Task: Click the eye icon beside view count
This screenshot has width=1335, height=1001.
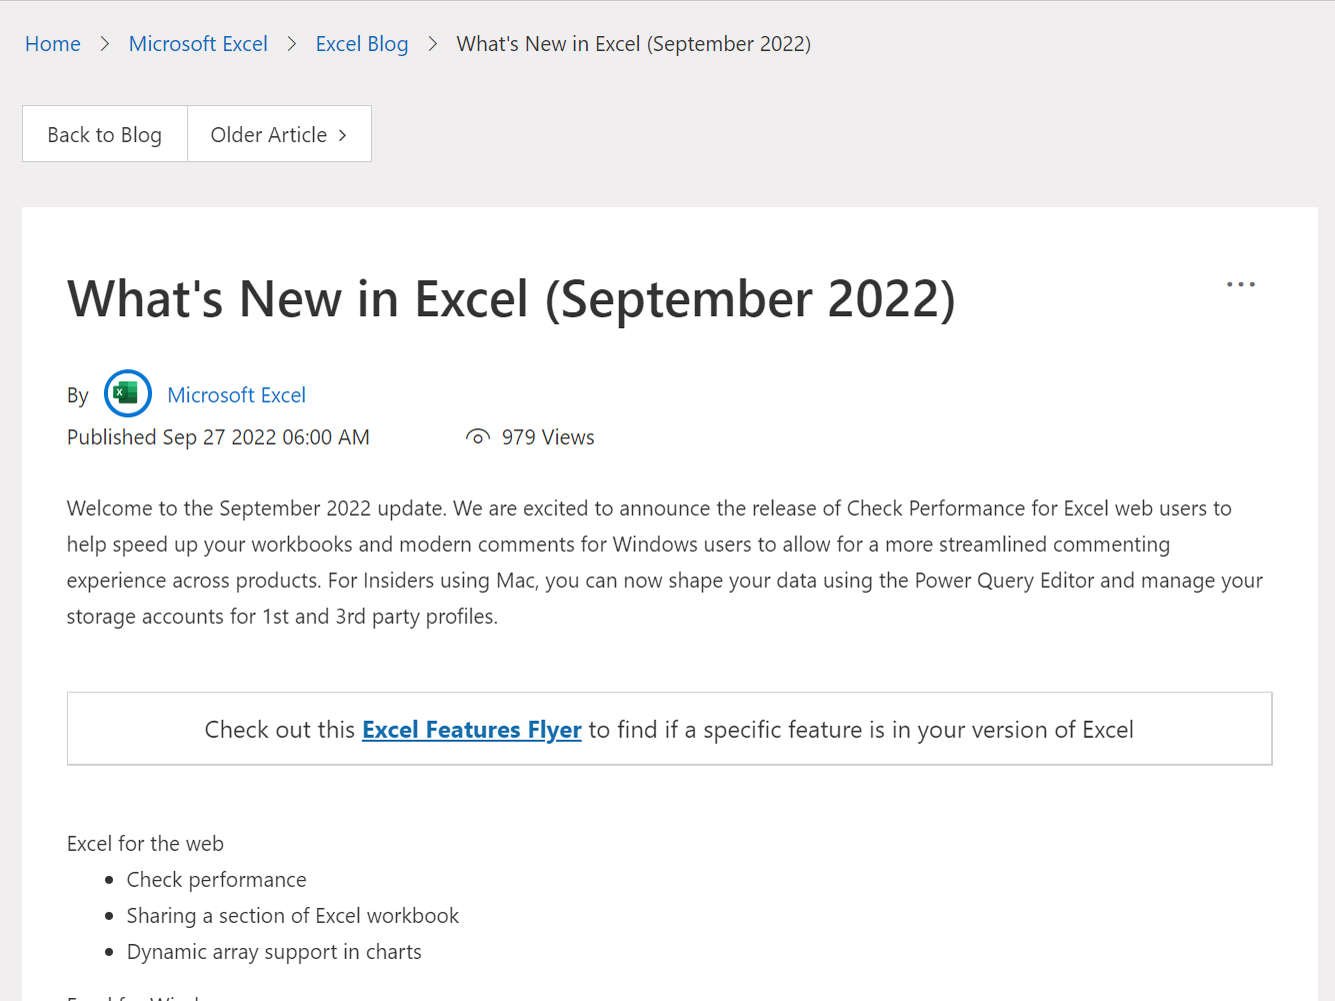Action: (477, 436)
